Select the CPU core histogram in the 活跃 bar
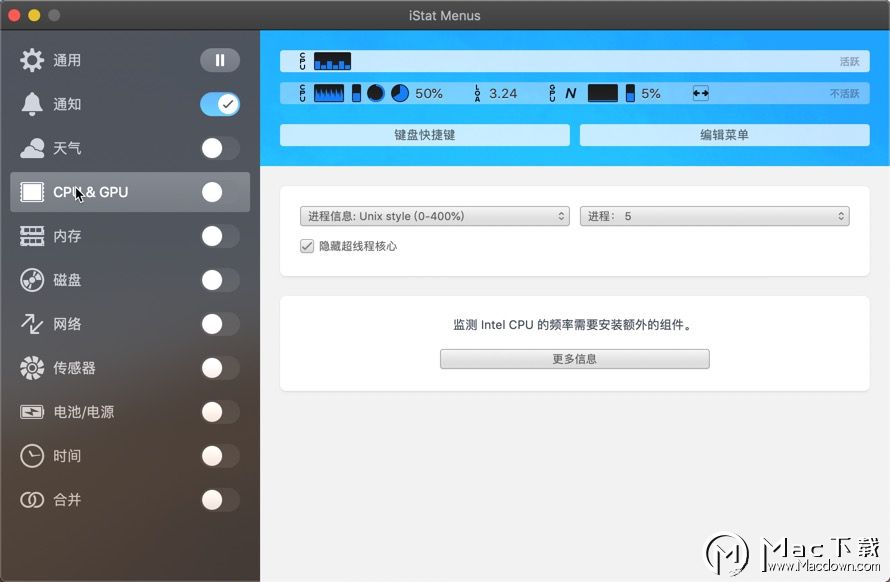This screenshot has width=890, height=582. click(333, 61)
